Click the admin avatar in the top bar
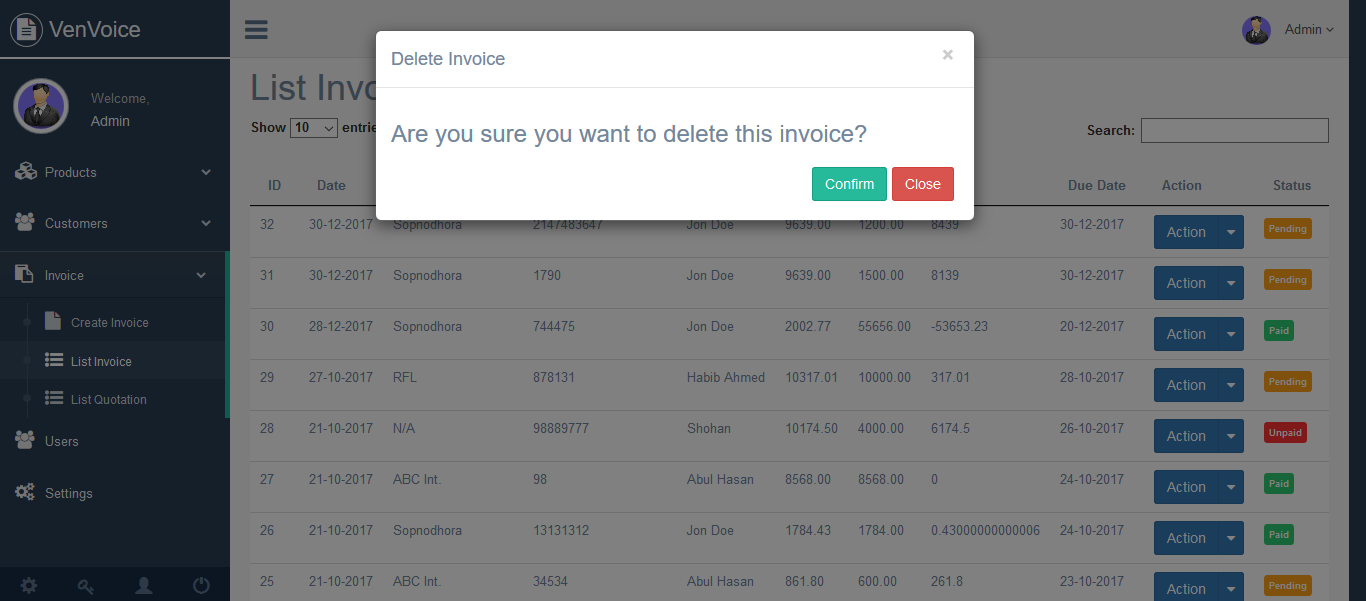The width and height of the screenshot is (1366, 601). point(1256,30)
